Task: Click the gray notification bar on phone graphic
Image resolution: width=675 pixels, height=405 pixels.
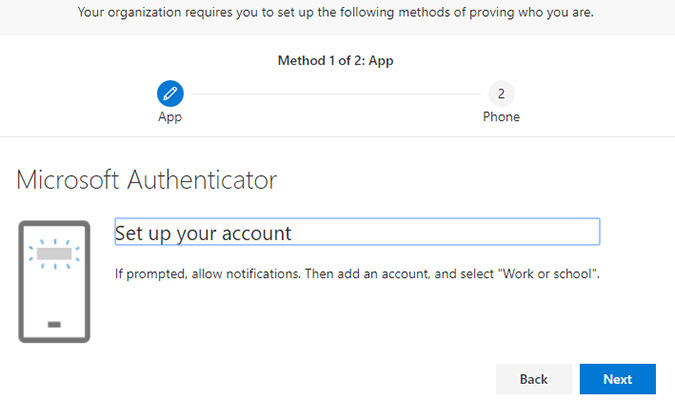Action: (54, 254)
